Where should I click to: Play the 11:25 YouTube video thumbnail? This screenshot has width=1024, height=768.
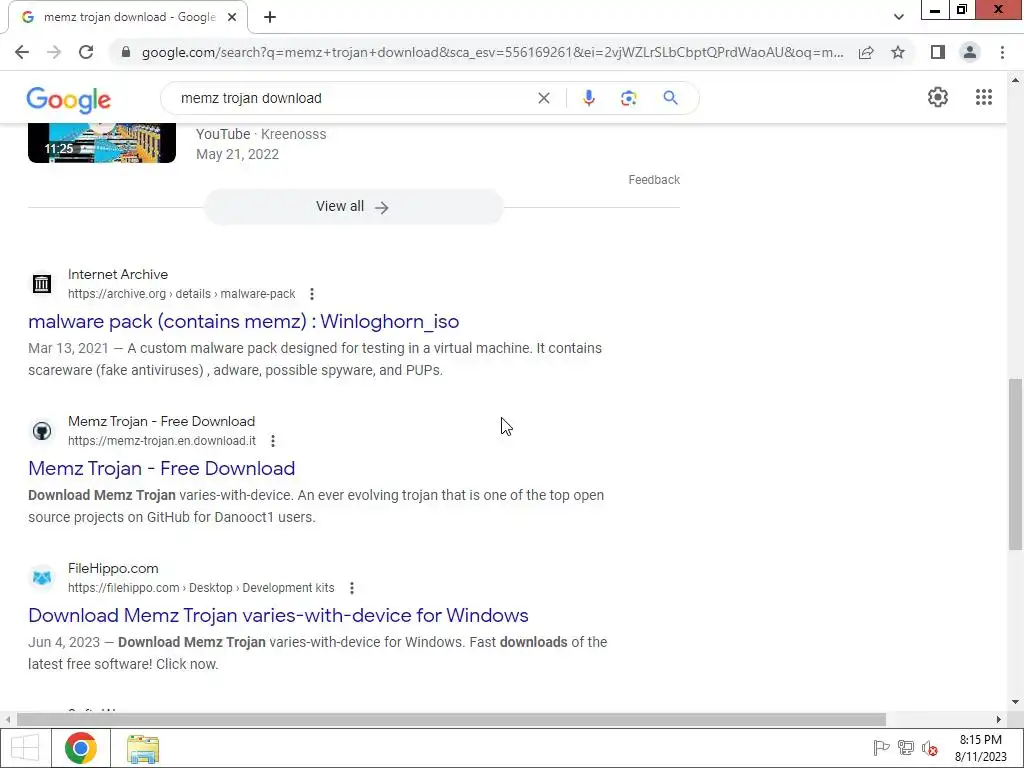102,142
